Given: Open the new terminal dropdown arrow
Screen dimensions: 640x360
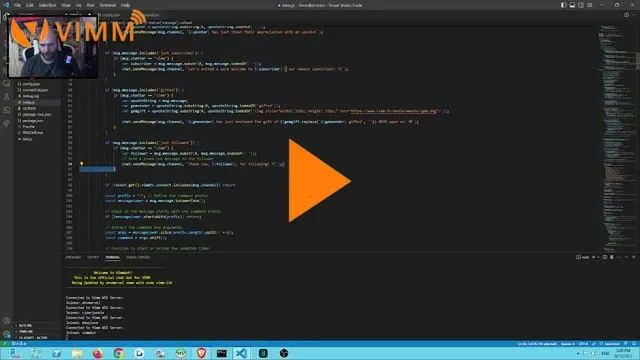Looking at the screenshot, I should (x=598, y=257).
